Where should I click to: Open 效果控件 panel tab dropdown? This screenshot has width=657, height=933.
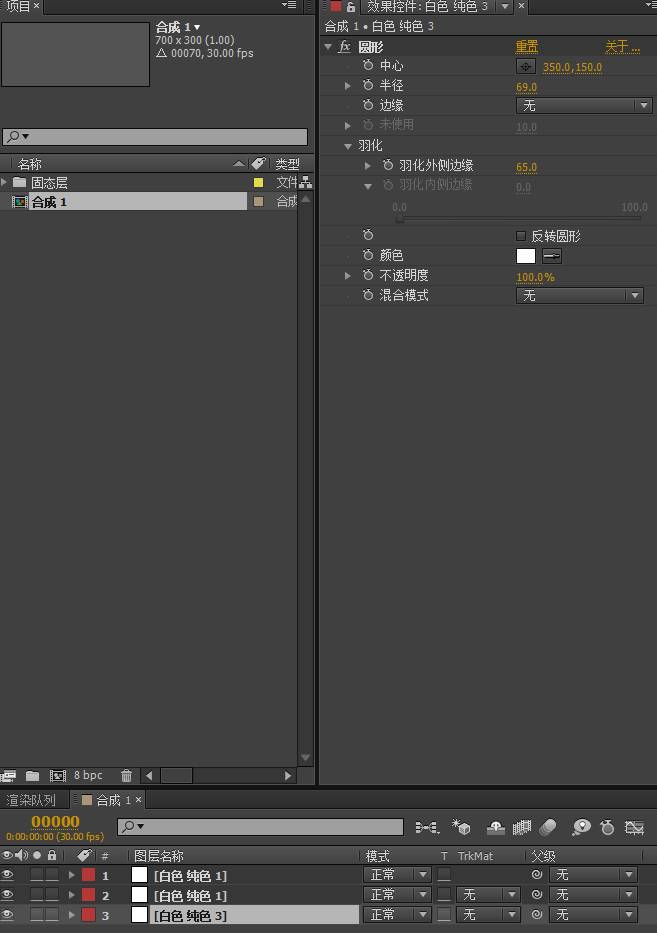coord(505,6)
